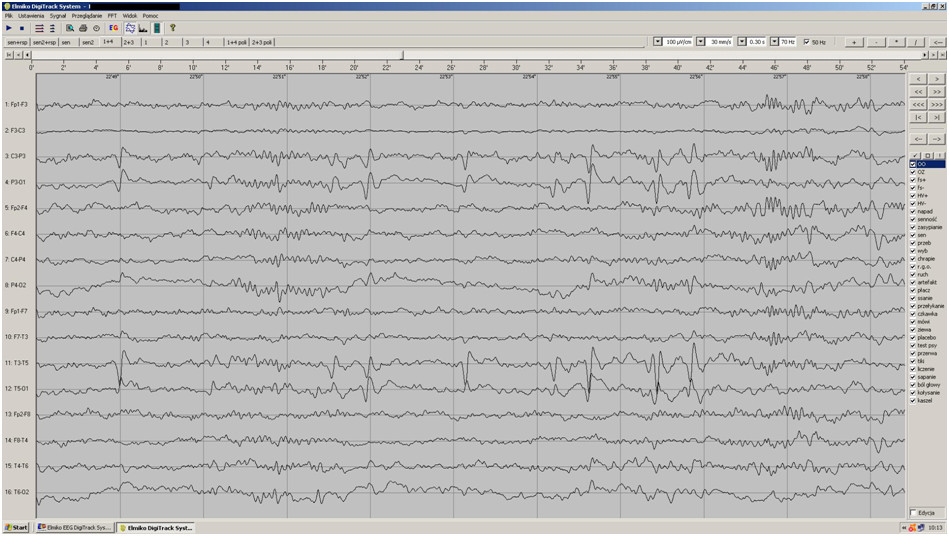The width and height of the screenshot is (949, 536).
Task: Click the red horizontal lines montage icon
Action: [39, 28]
